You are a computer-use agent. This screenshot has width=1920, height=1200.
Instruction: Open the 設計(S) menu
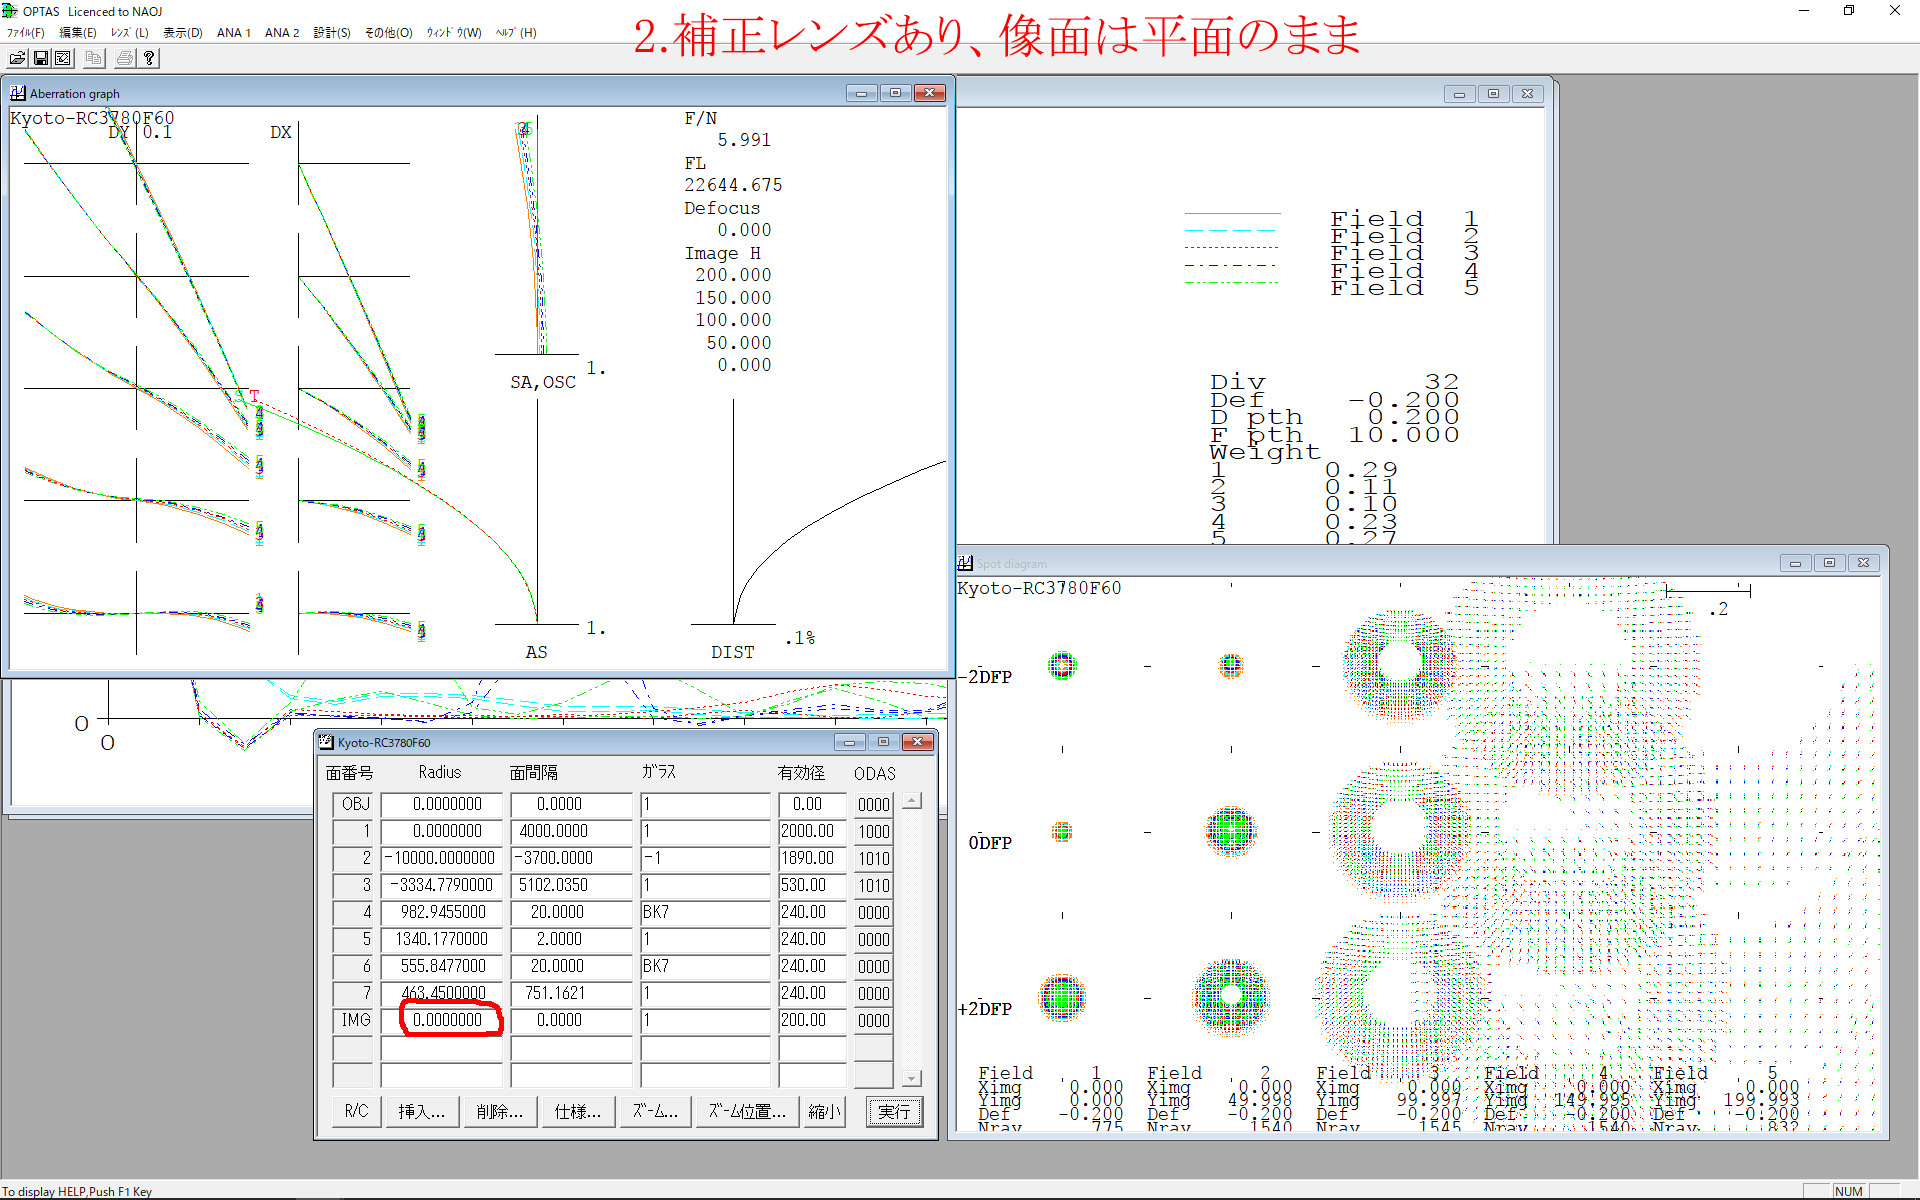(332, 33)
